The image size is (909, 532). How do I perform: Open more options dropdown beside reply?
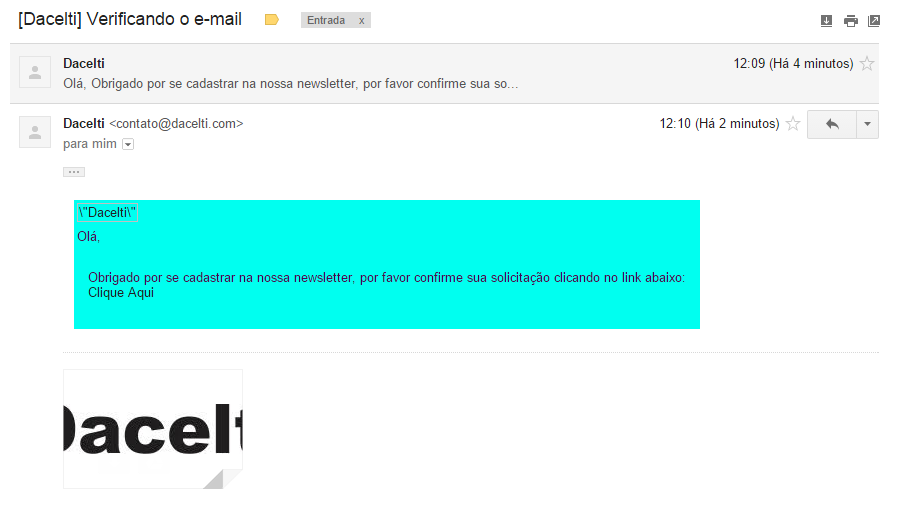point(867,124)
